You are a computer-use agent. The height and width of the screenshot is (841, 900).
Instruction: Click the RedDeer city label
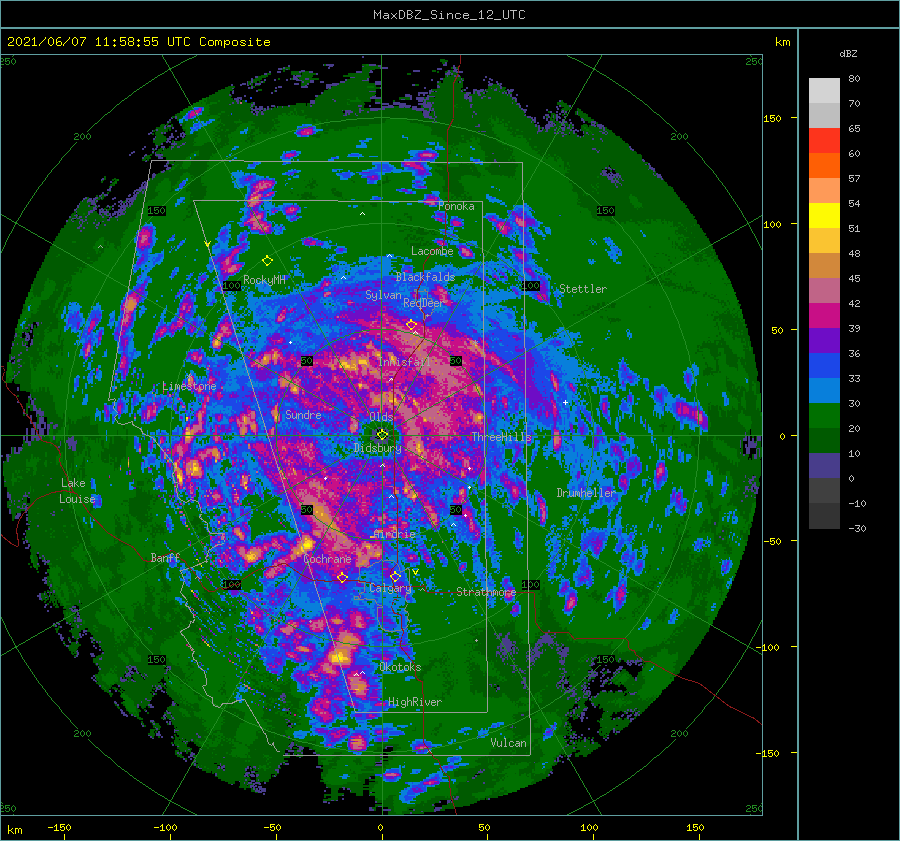[x=424, y=303]
